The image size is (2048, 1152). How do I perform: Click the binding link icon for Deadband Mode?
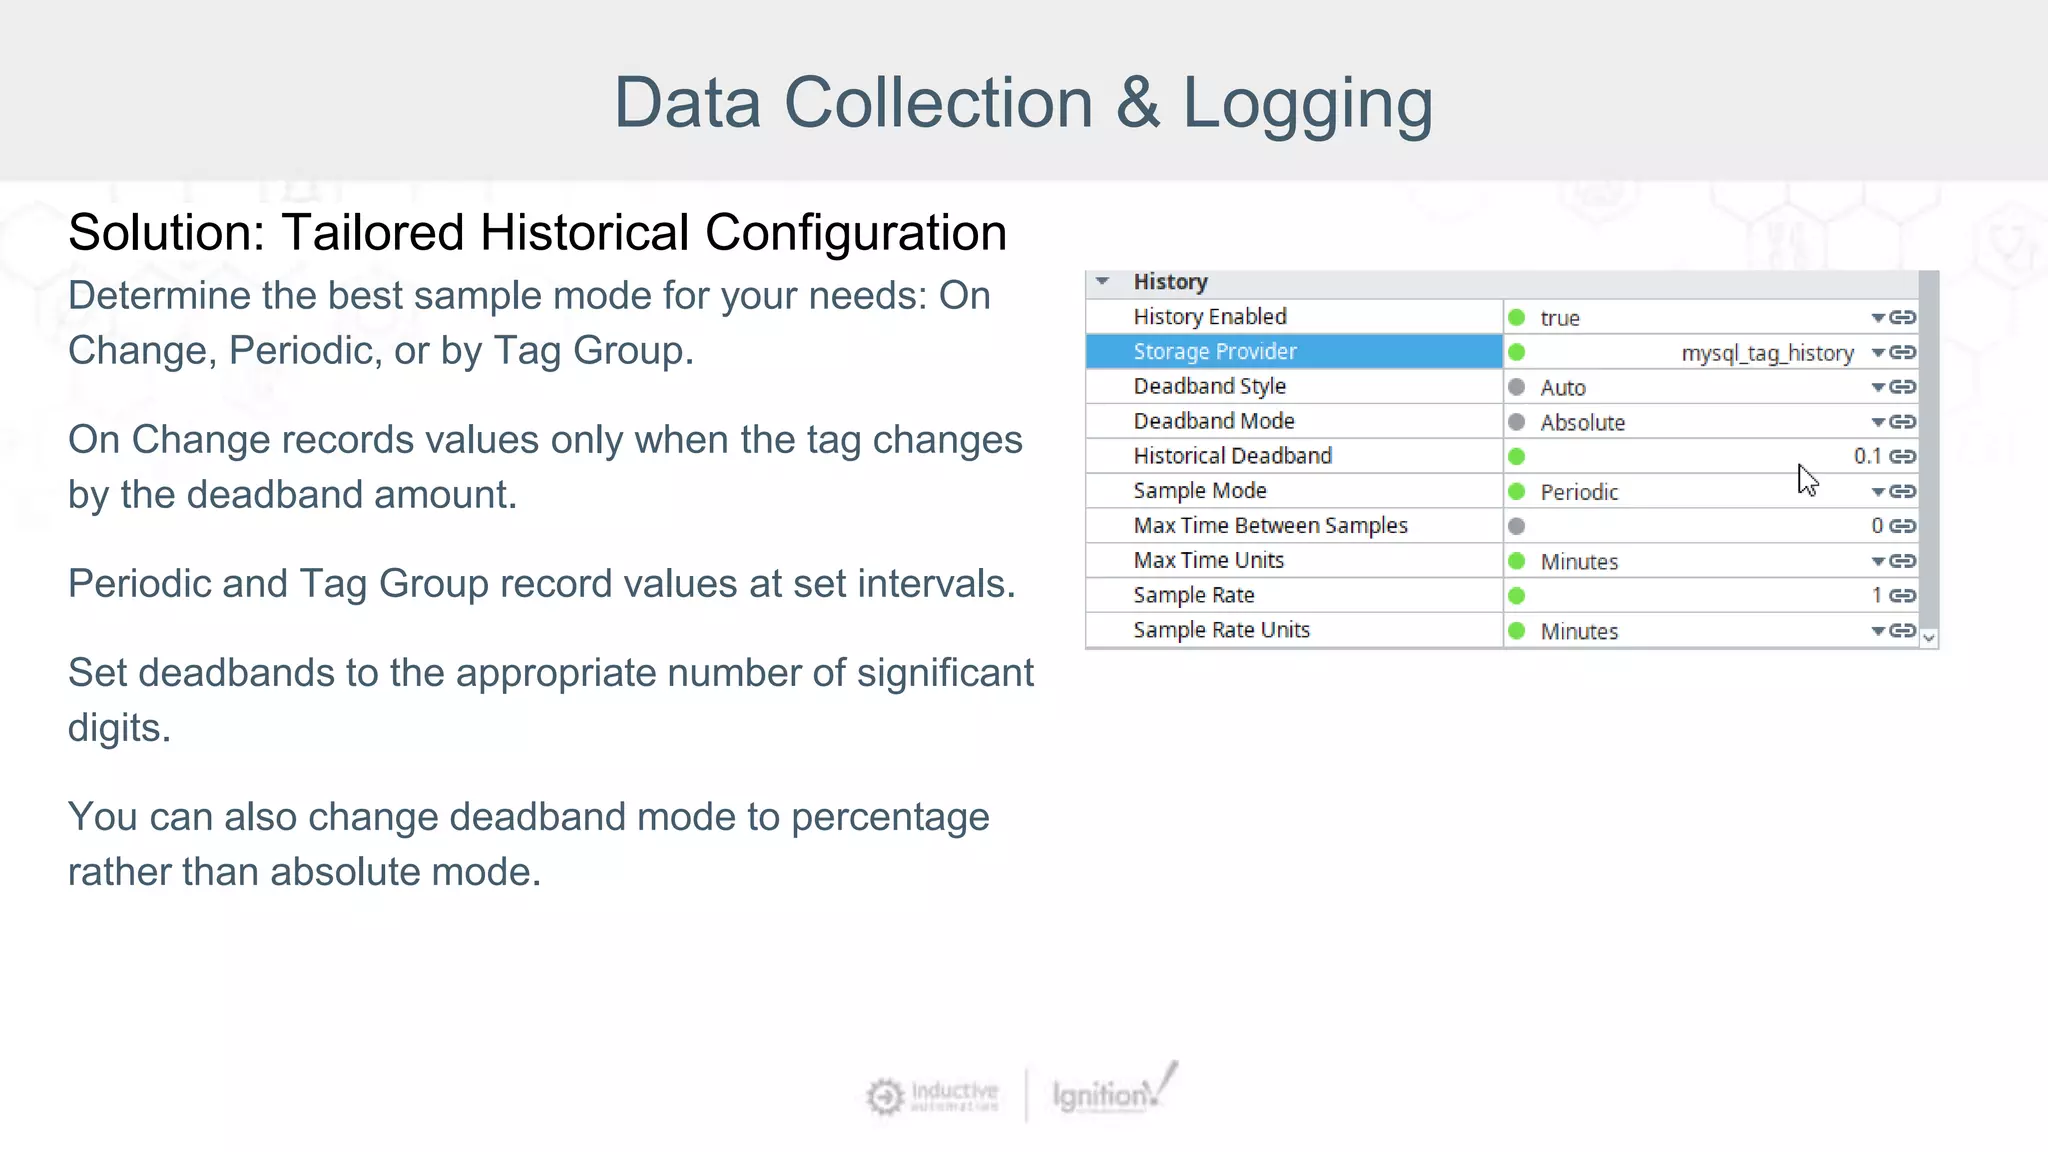pos(1903,422)
